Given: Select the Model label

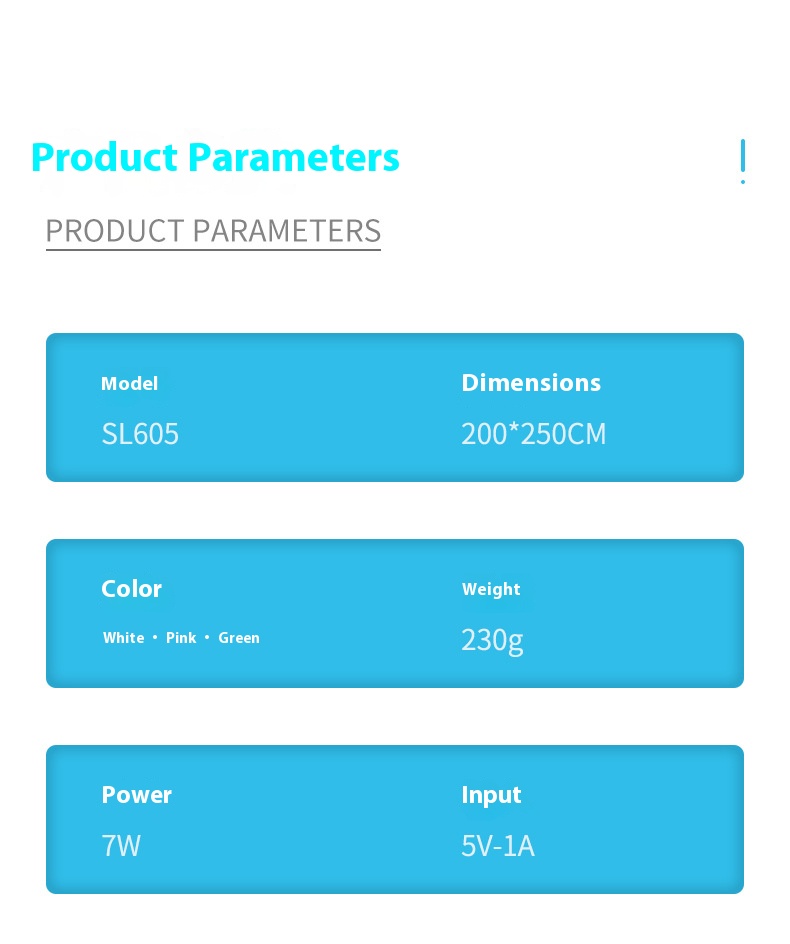Looking at the screenshot, I should (x=129, y=384).
